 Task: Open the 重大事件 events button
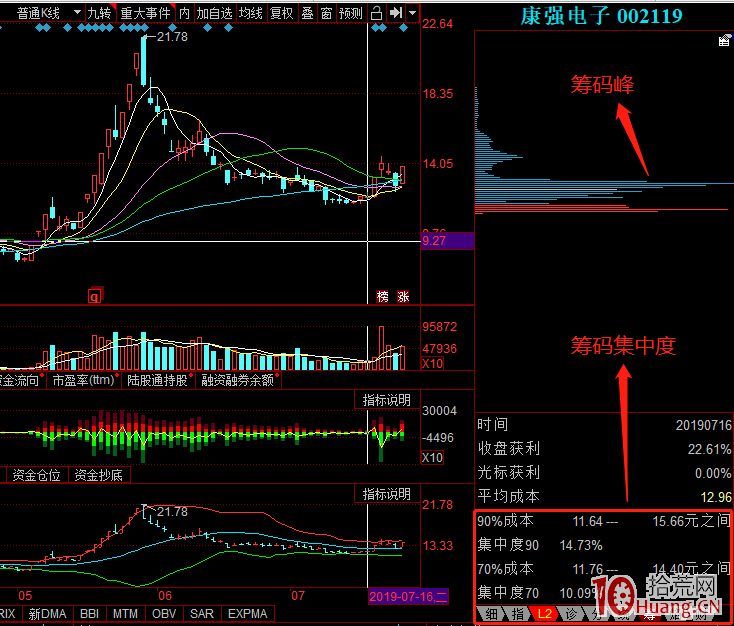point(146,13)
